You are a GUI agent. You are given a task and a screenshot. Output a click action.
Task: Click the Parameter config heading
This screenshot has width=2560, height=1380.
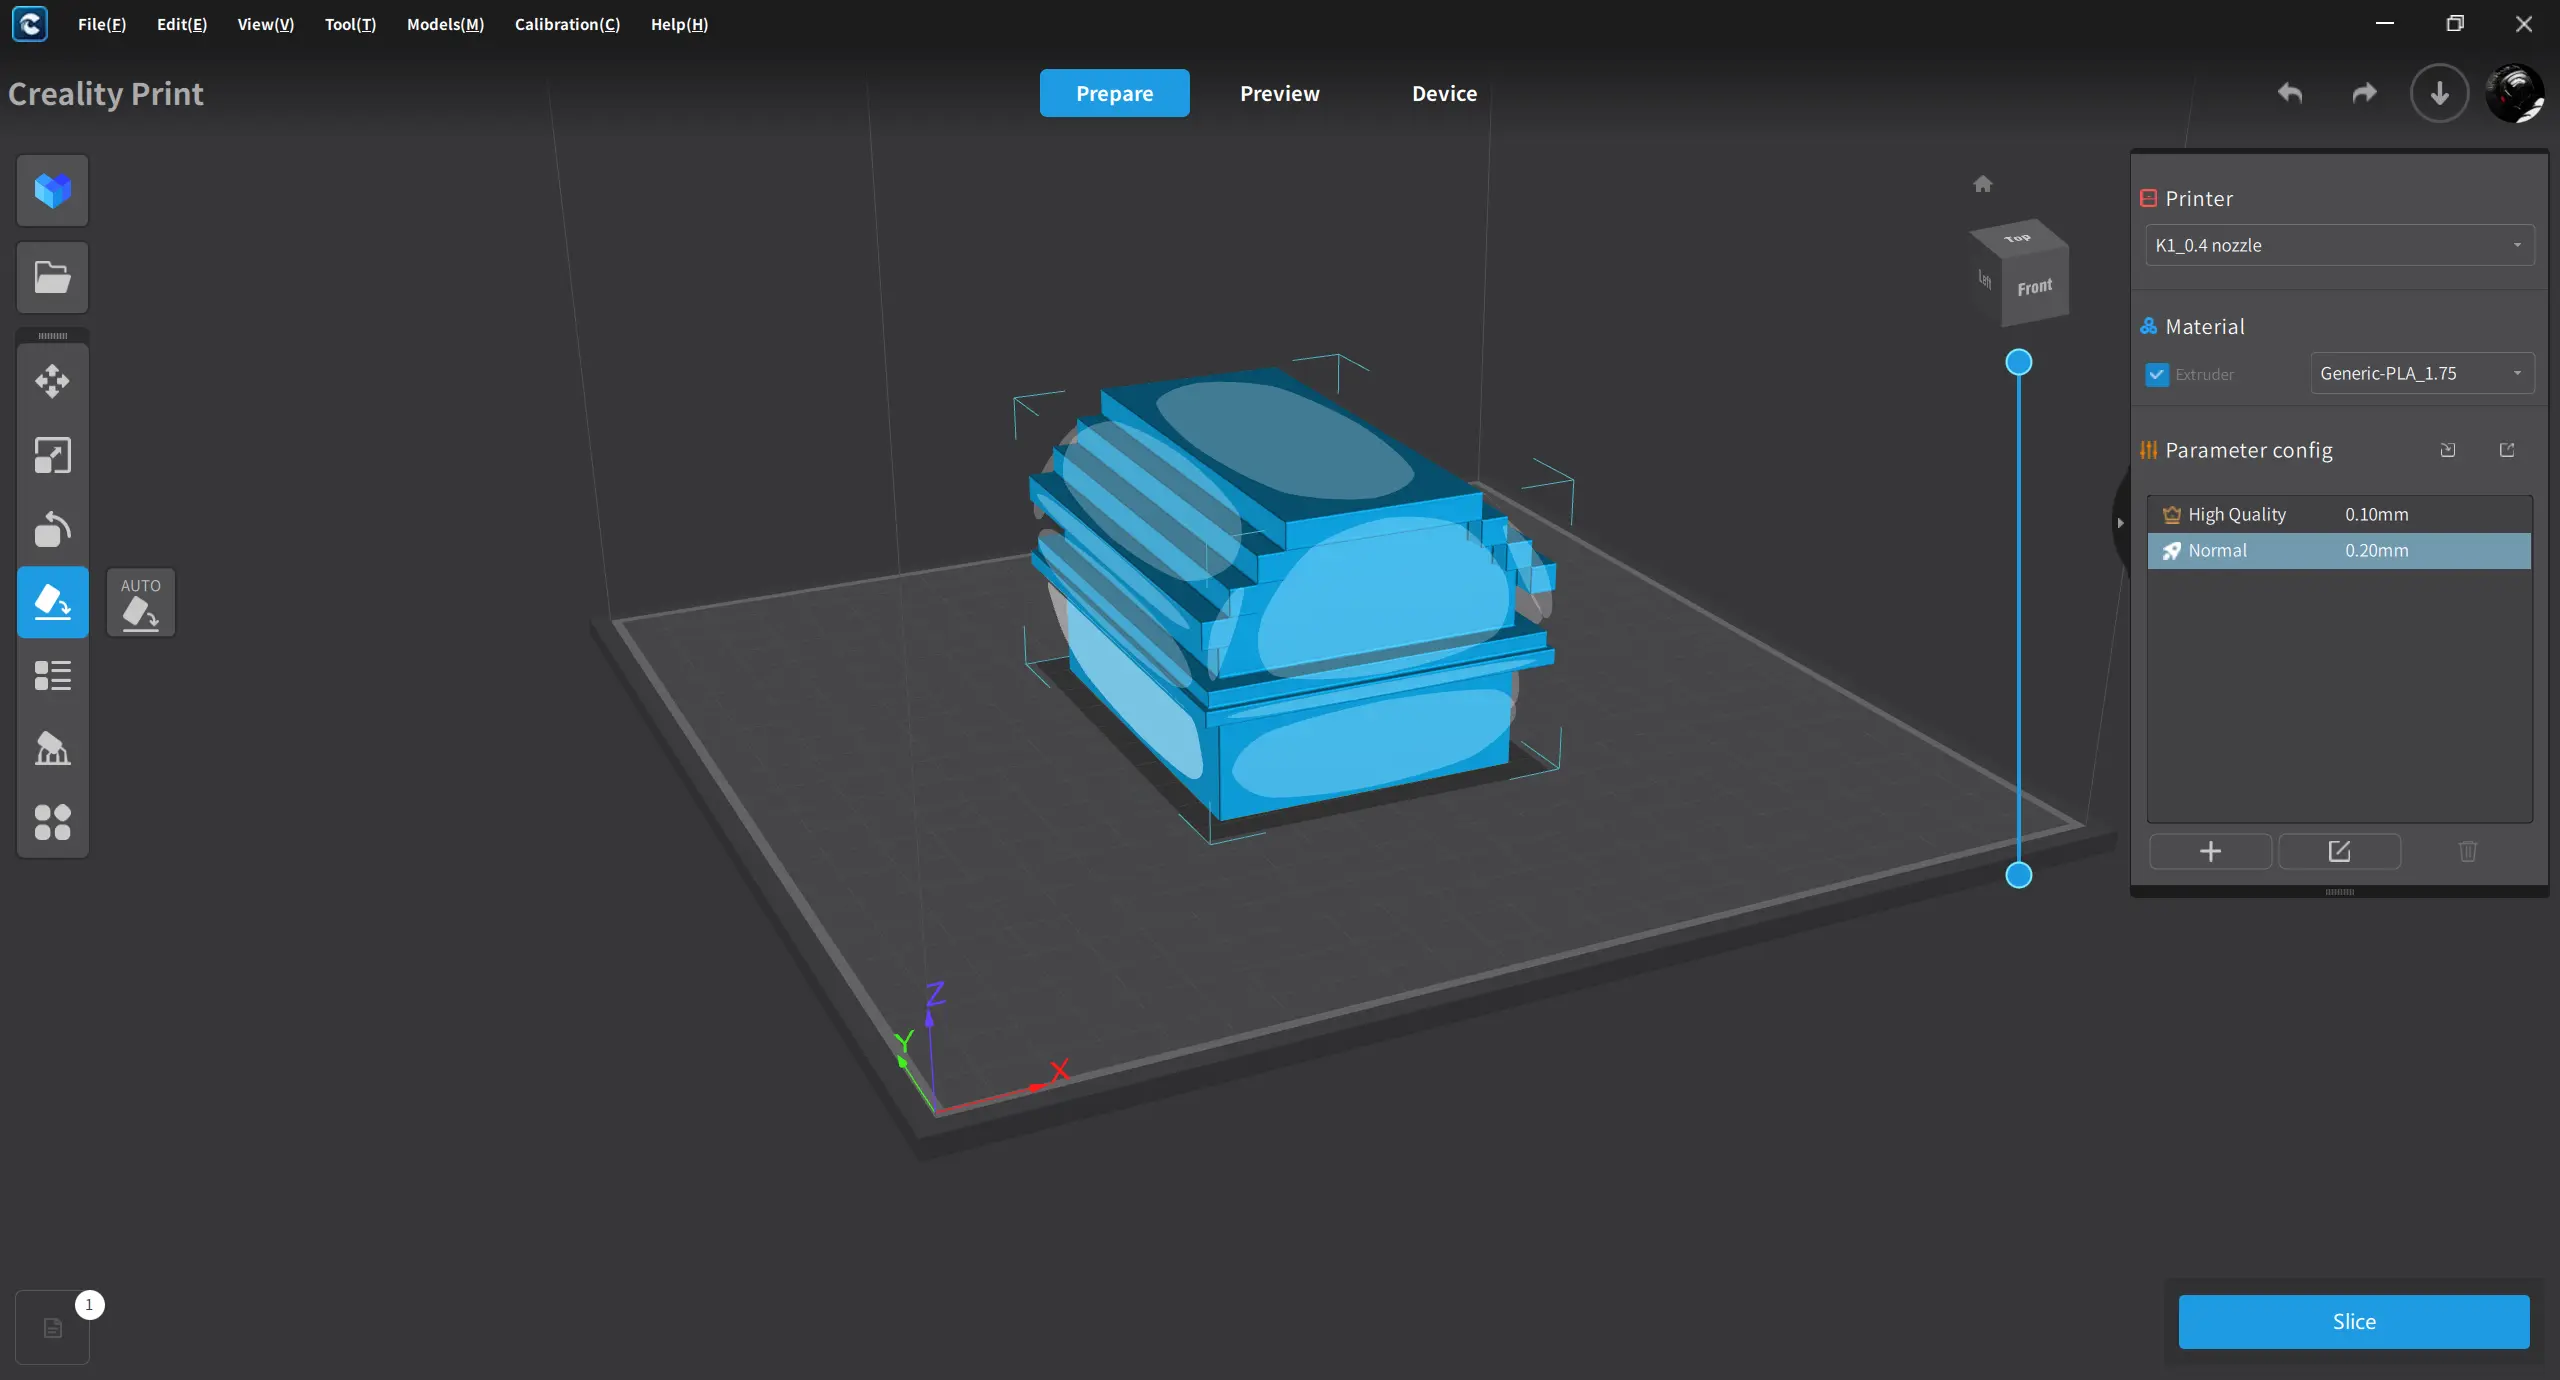2249,450
